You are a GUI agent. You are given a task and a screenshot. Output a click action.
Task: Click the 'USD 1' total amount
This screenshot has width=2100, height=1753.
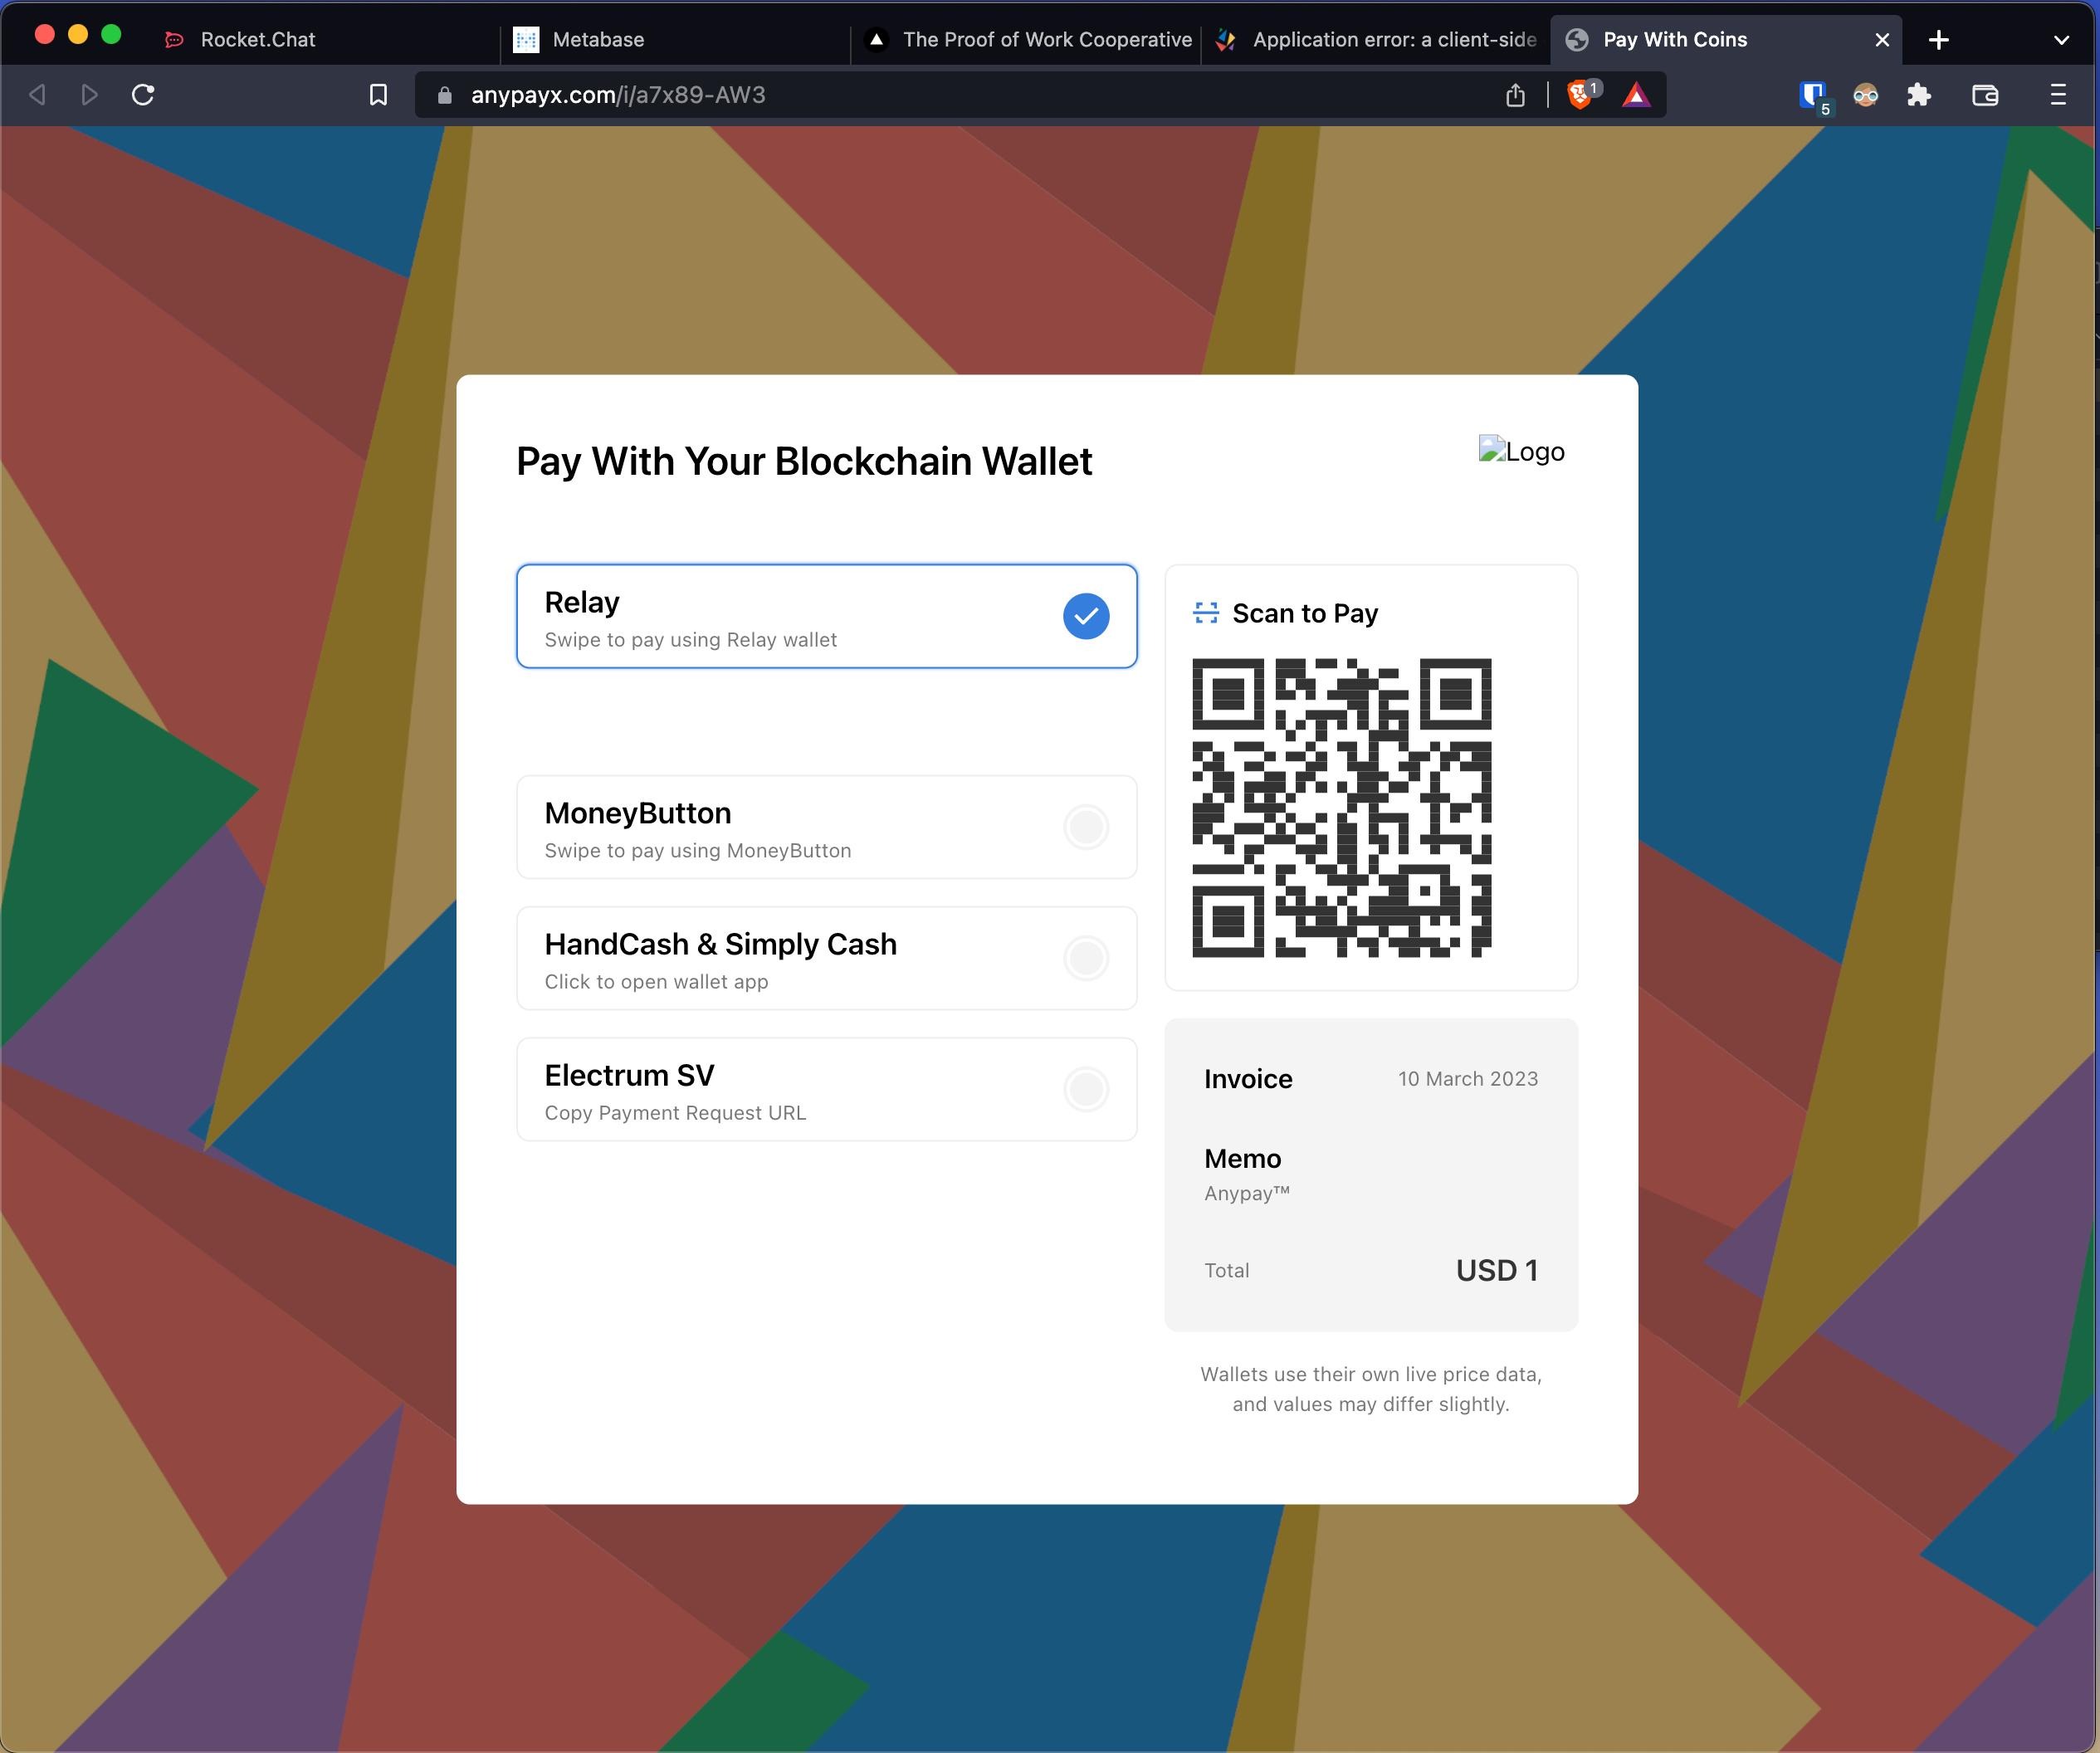[x=1497, y=1271]
